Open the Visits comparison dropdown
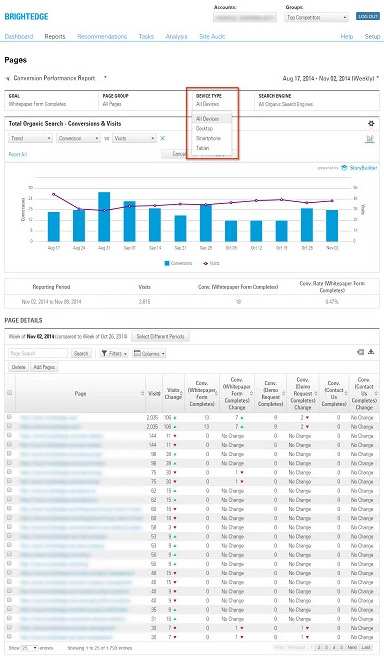 134,138
